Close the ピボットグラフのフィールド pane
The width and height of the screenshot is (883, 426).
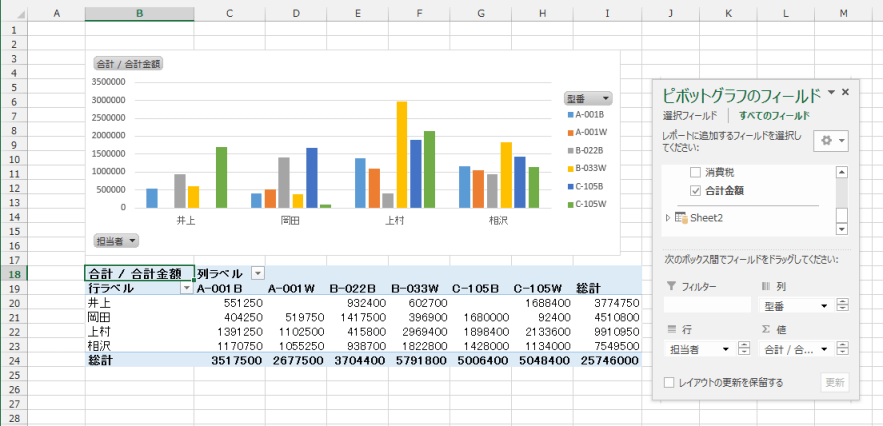(x=845, y=93)
